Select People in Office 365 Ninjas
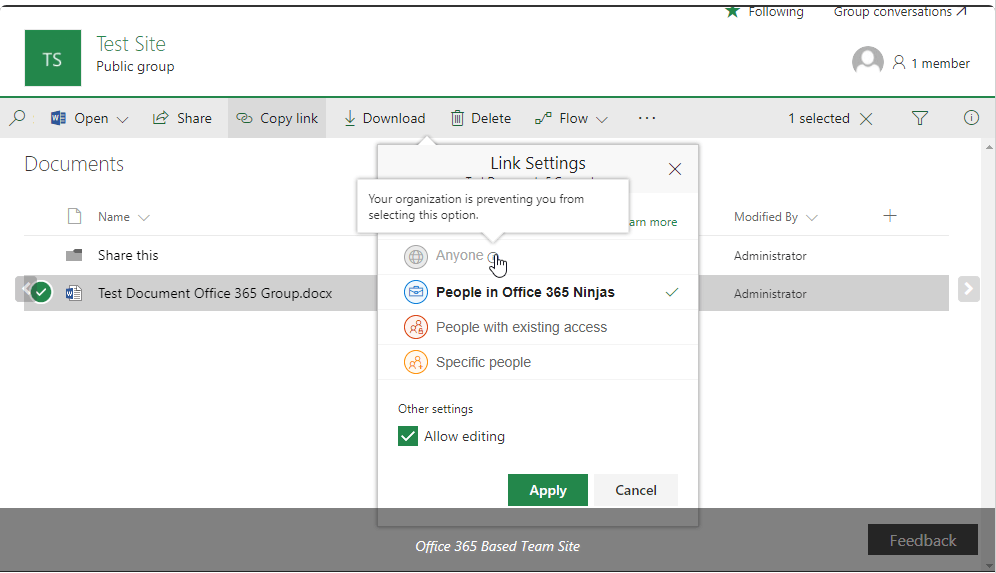996x573 pixels. coord(538,292)
